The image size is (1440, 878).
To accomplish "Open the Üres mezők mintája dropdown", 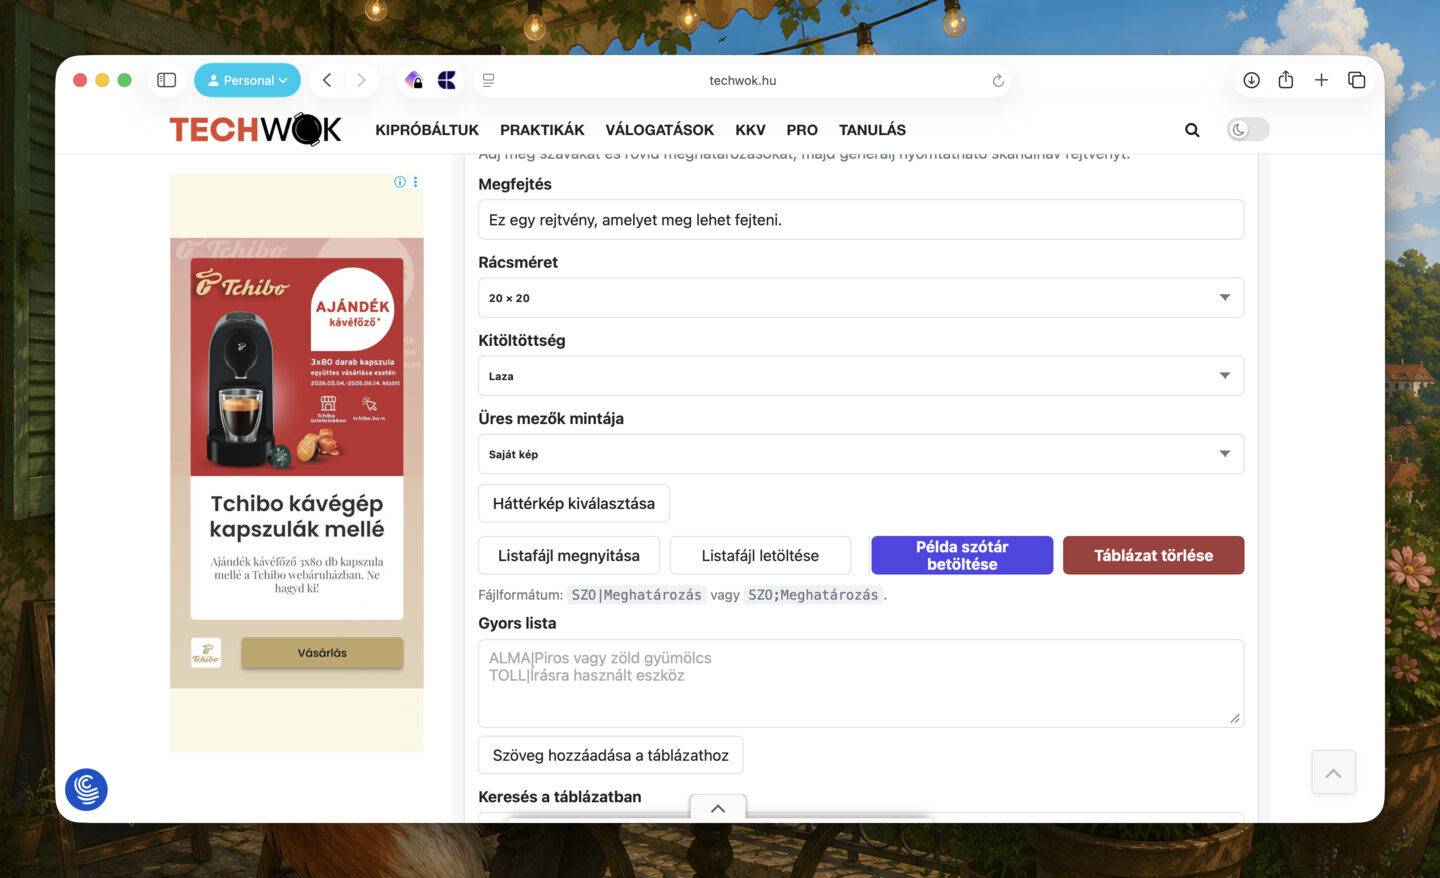I will pyautogui.click(x=861, y=454).
